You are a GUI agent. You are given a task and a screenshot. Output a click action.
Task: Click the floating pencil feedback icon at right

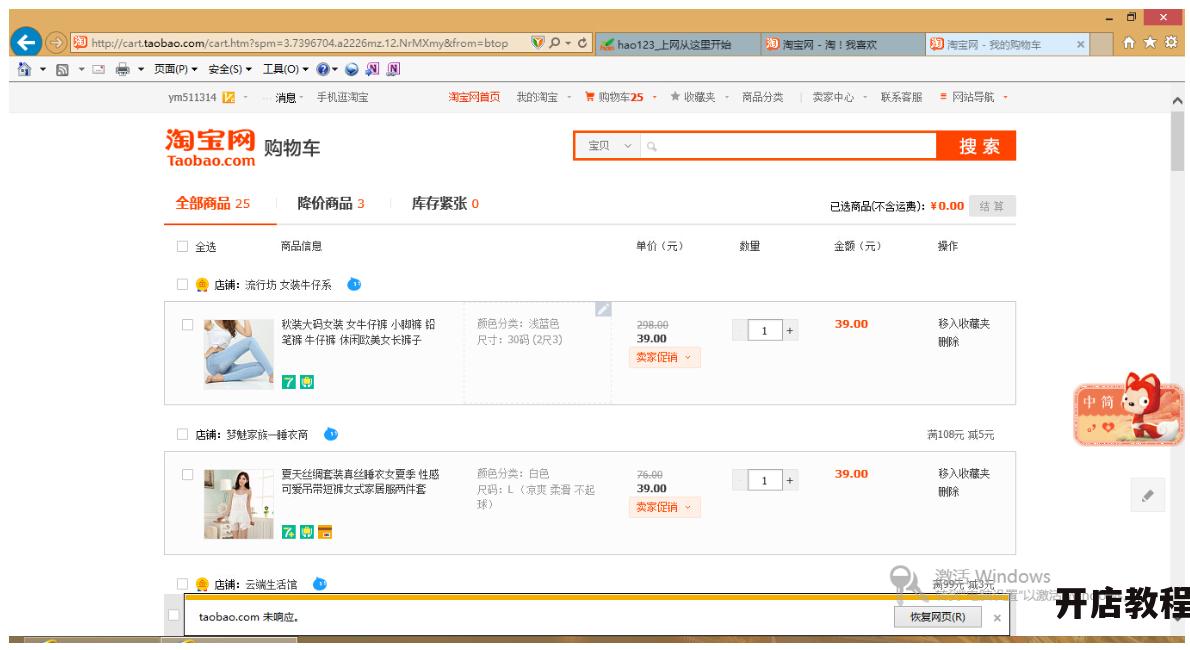(1148, 495)
